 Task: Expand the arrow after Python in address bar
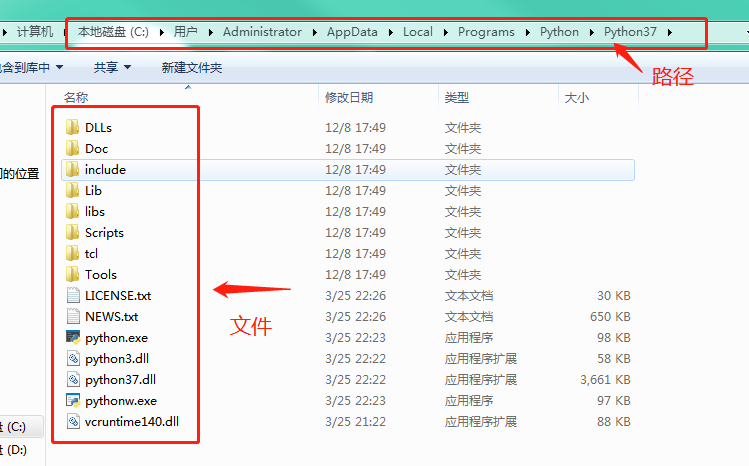click(592, 32)
